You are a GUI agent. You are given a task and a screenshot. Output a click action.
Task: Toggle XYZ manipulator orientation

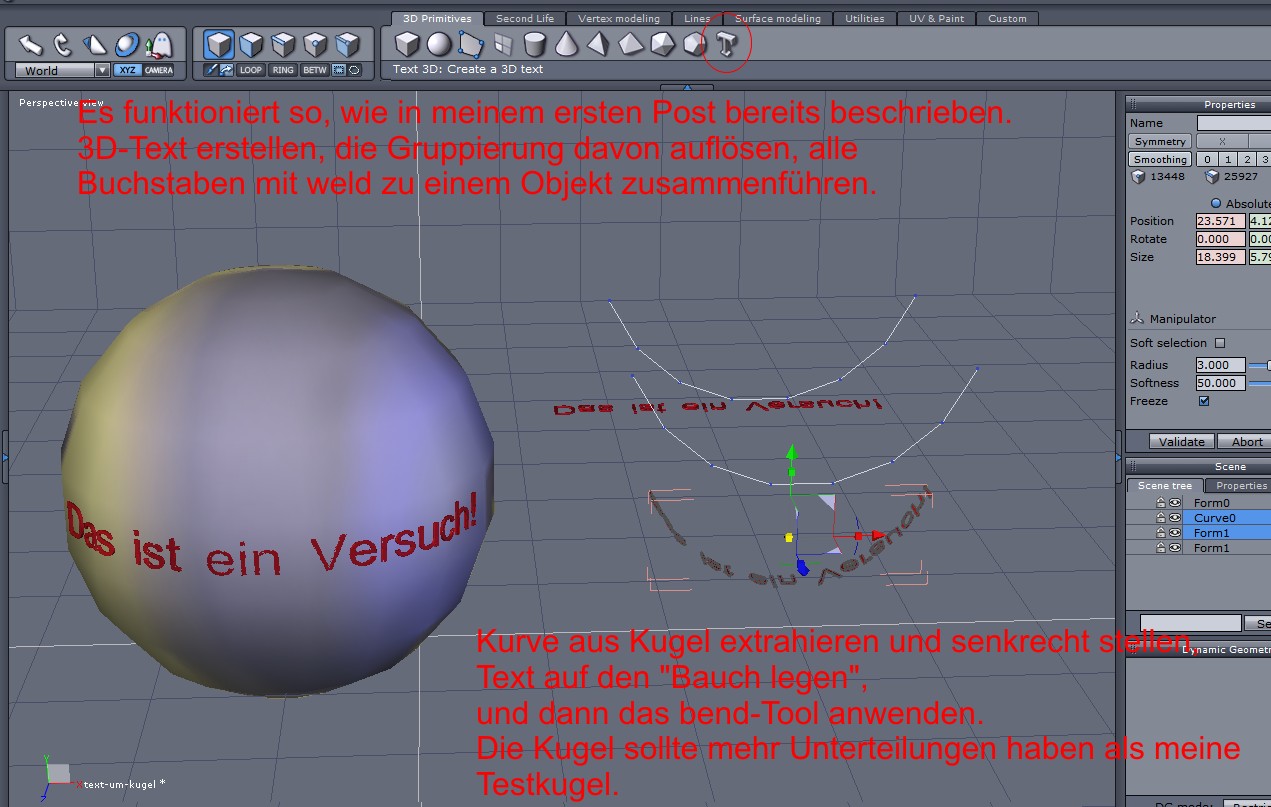[x=127, y=70]
